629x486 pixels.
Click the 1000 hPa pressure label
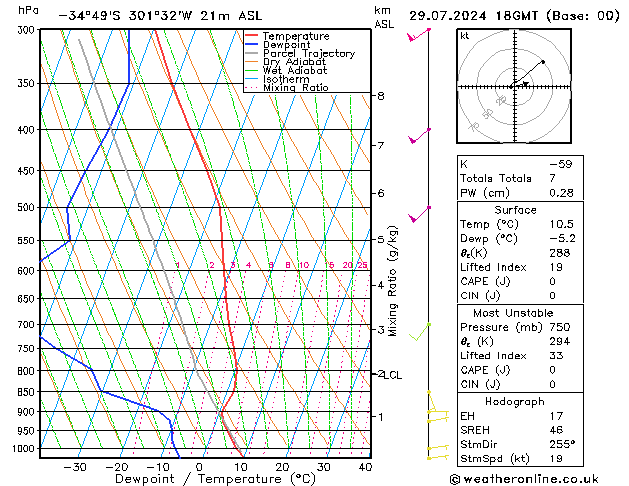pyautogui.click(x=26, y=449)
